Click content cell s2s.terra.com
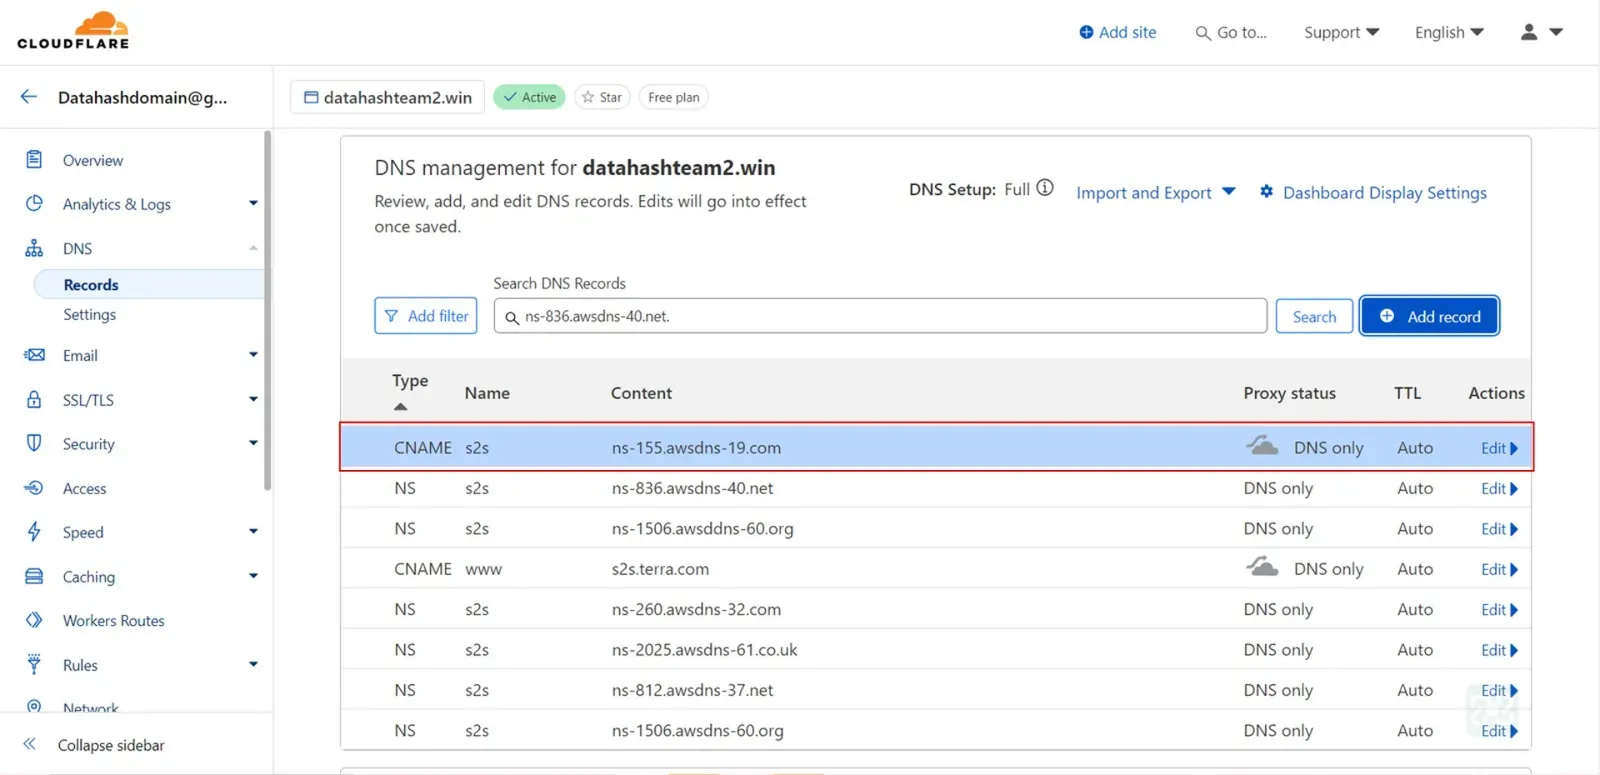 coord(660,569)
